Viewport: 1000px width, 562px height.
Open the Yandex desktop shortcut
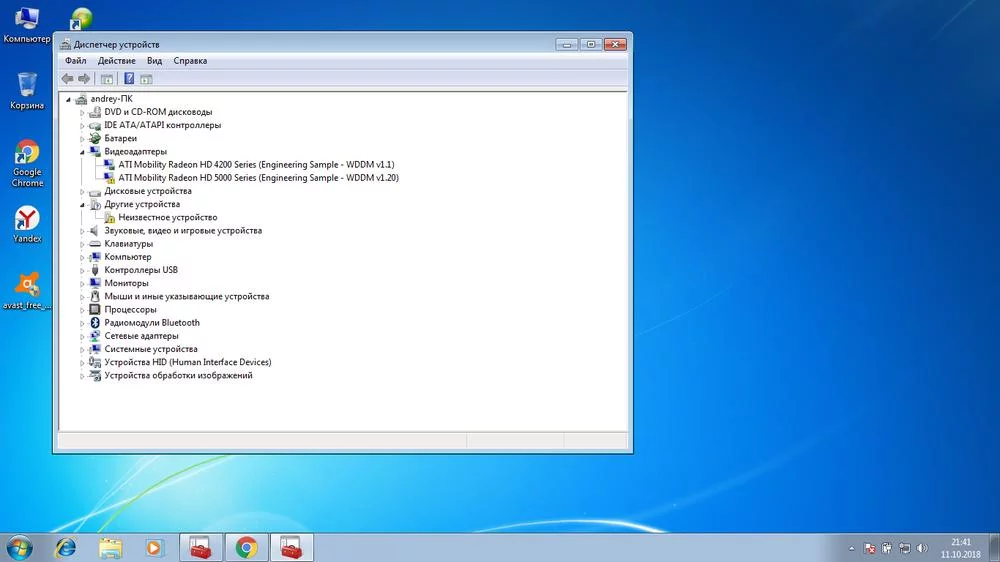pos(27,225)
